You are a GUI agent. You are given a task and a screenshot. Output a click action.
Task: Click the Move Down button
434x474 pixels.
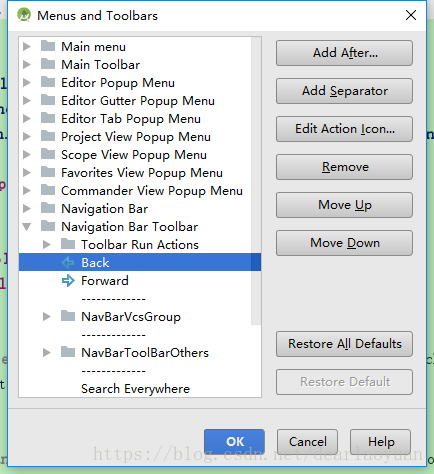click(344, 243)
